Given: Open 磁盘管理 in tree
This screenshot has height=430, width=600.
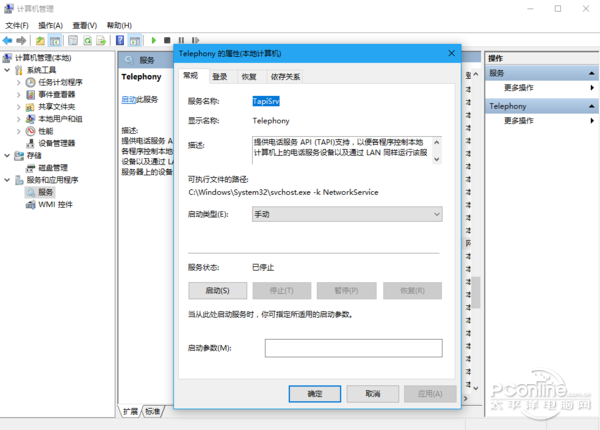Looking at the screenshot, I should pos(53,168).
